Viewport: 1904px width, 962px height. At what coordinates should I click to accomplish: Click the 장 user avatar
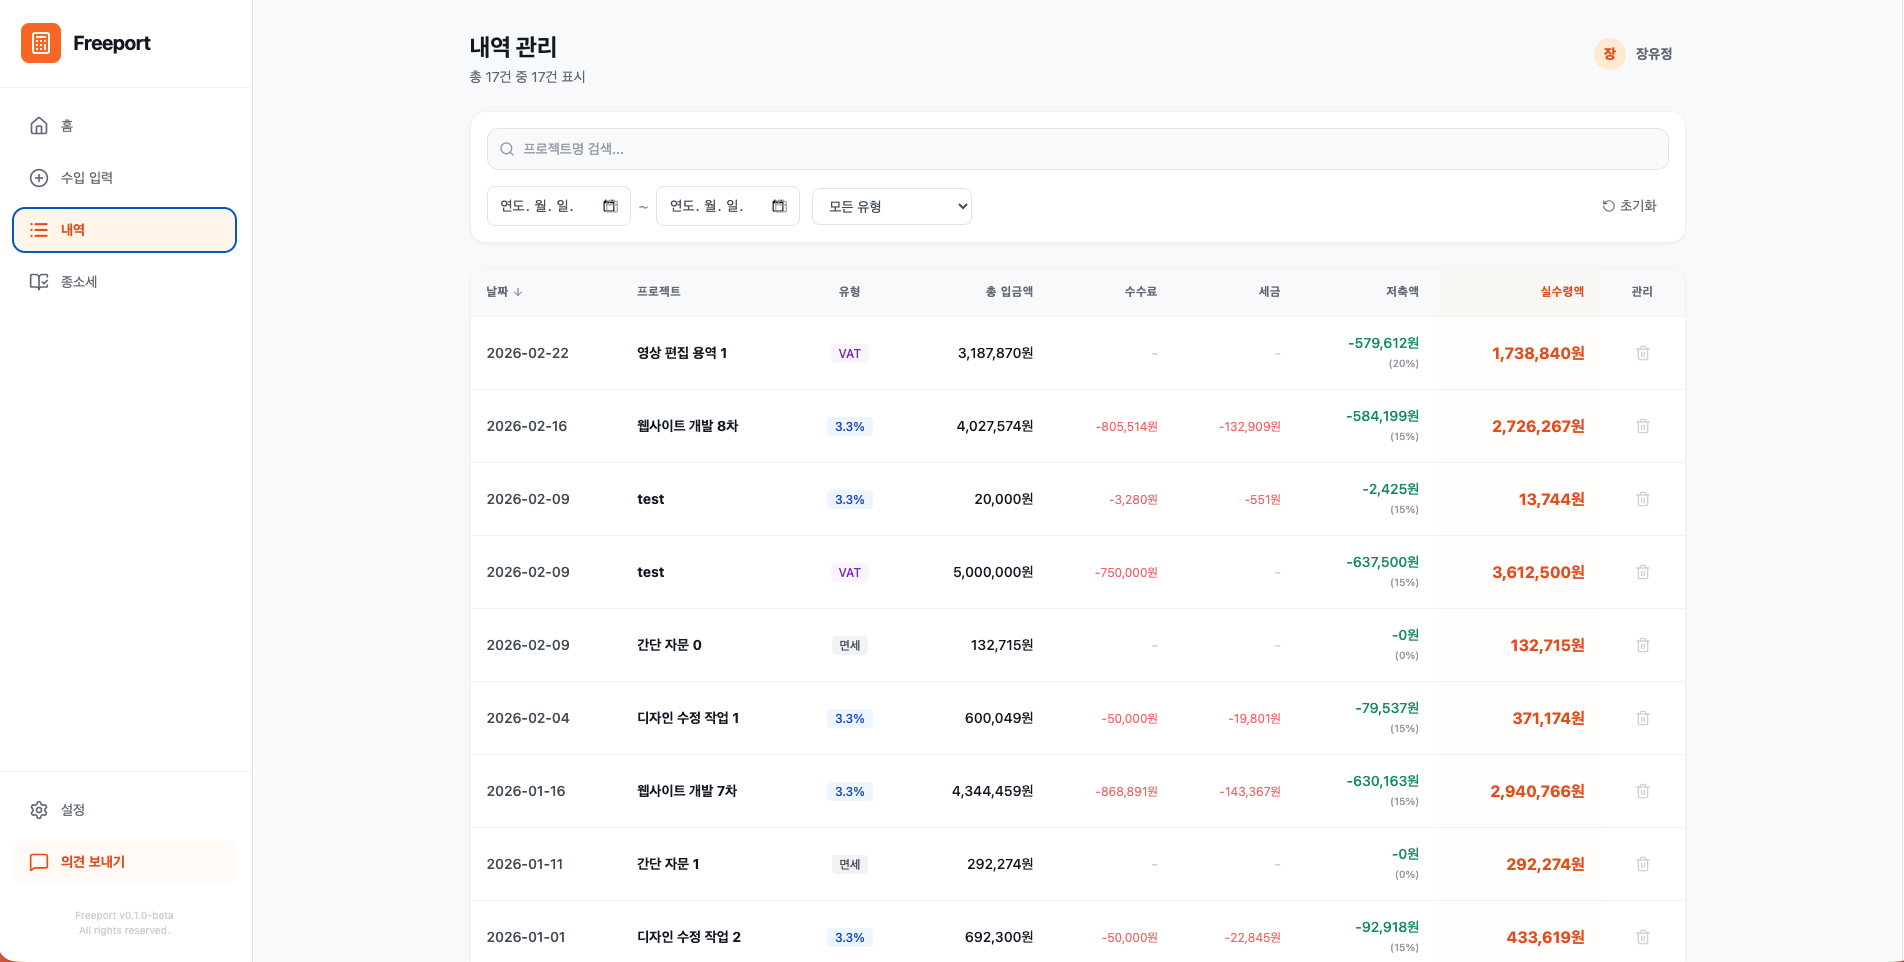[1609, 54]
